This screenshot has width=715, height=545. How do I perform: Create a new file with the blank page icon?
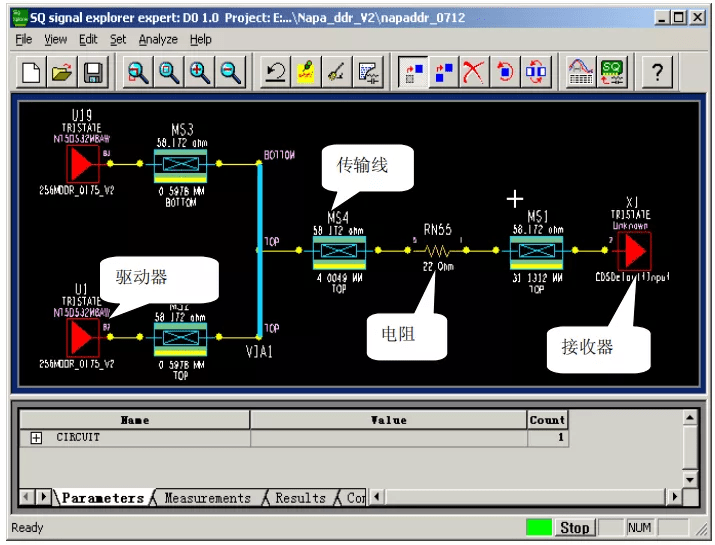click(x=31, y=72)
